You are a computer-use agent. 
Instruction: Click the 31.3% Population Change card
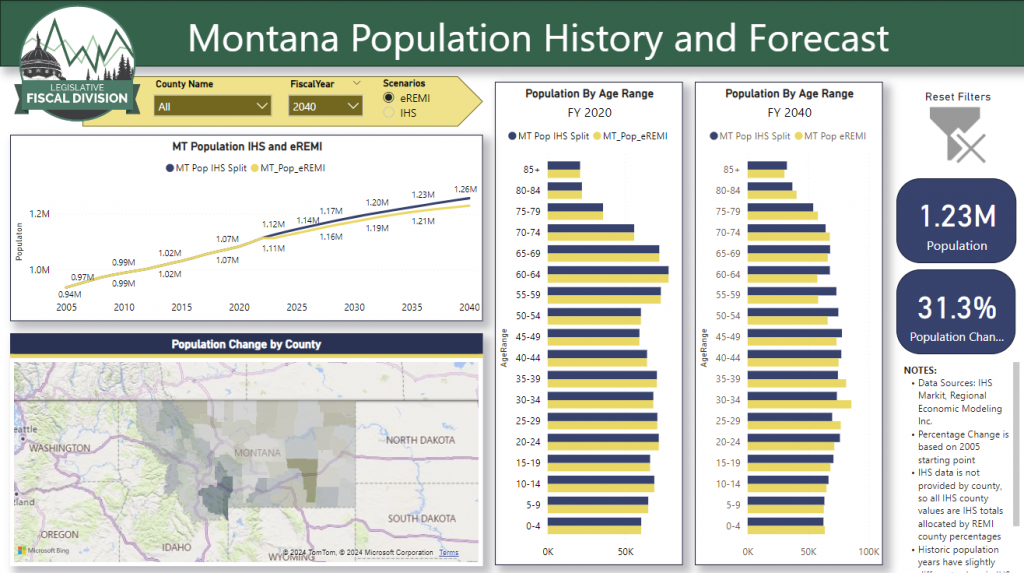[956, 312]
